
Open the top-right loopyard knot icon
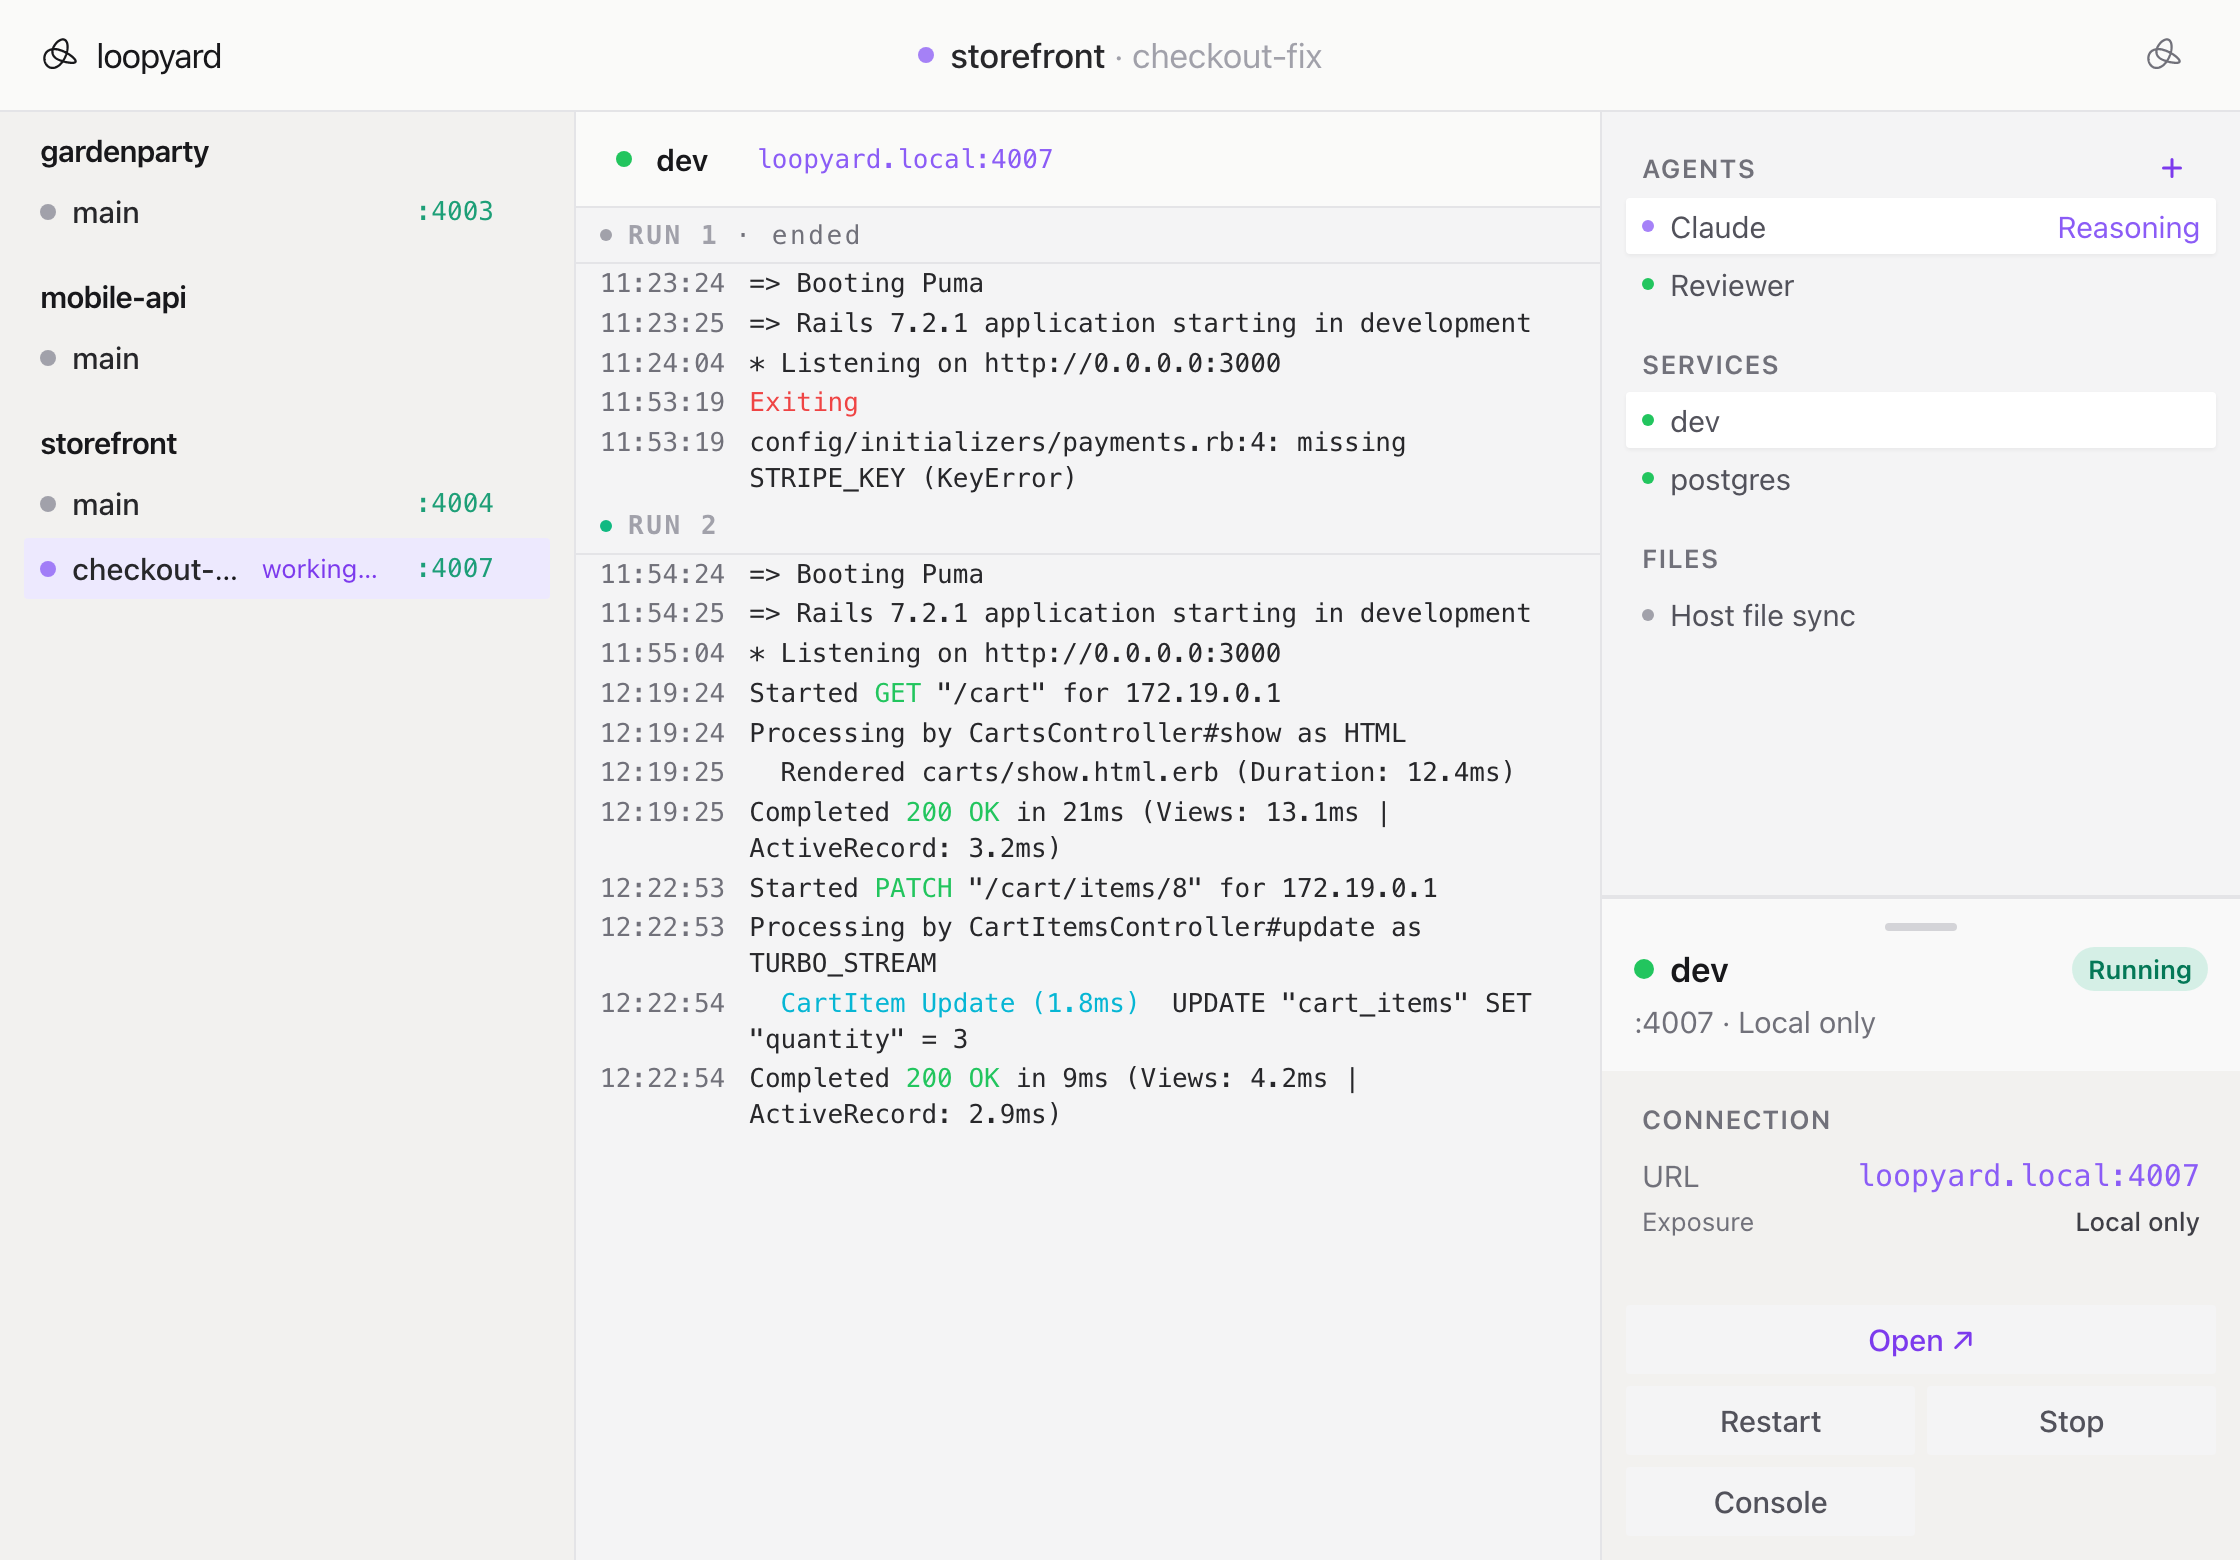point(2163,55)
